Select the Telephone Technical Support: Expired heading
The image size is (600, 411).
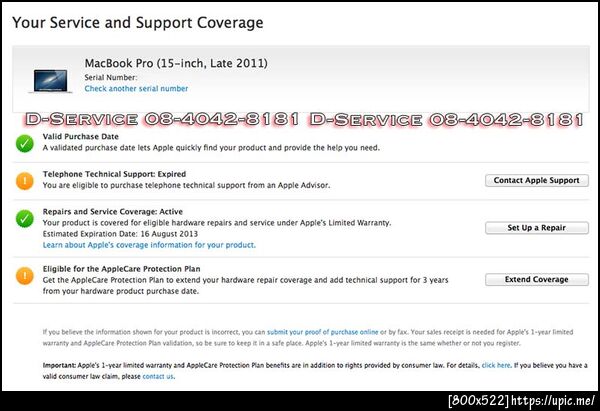[114, 174]
